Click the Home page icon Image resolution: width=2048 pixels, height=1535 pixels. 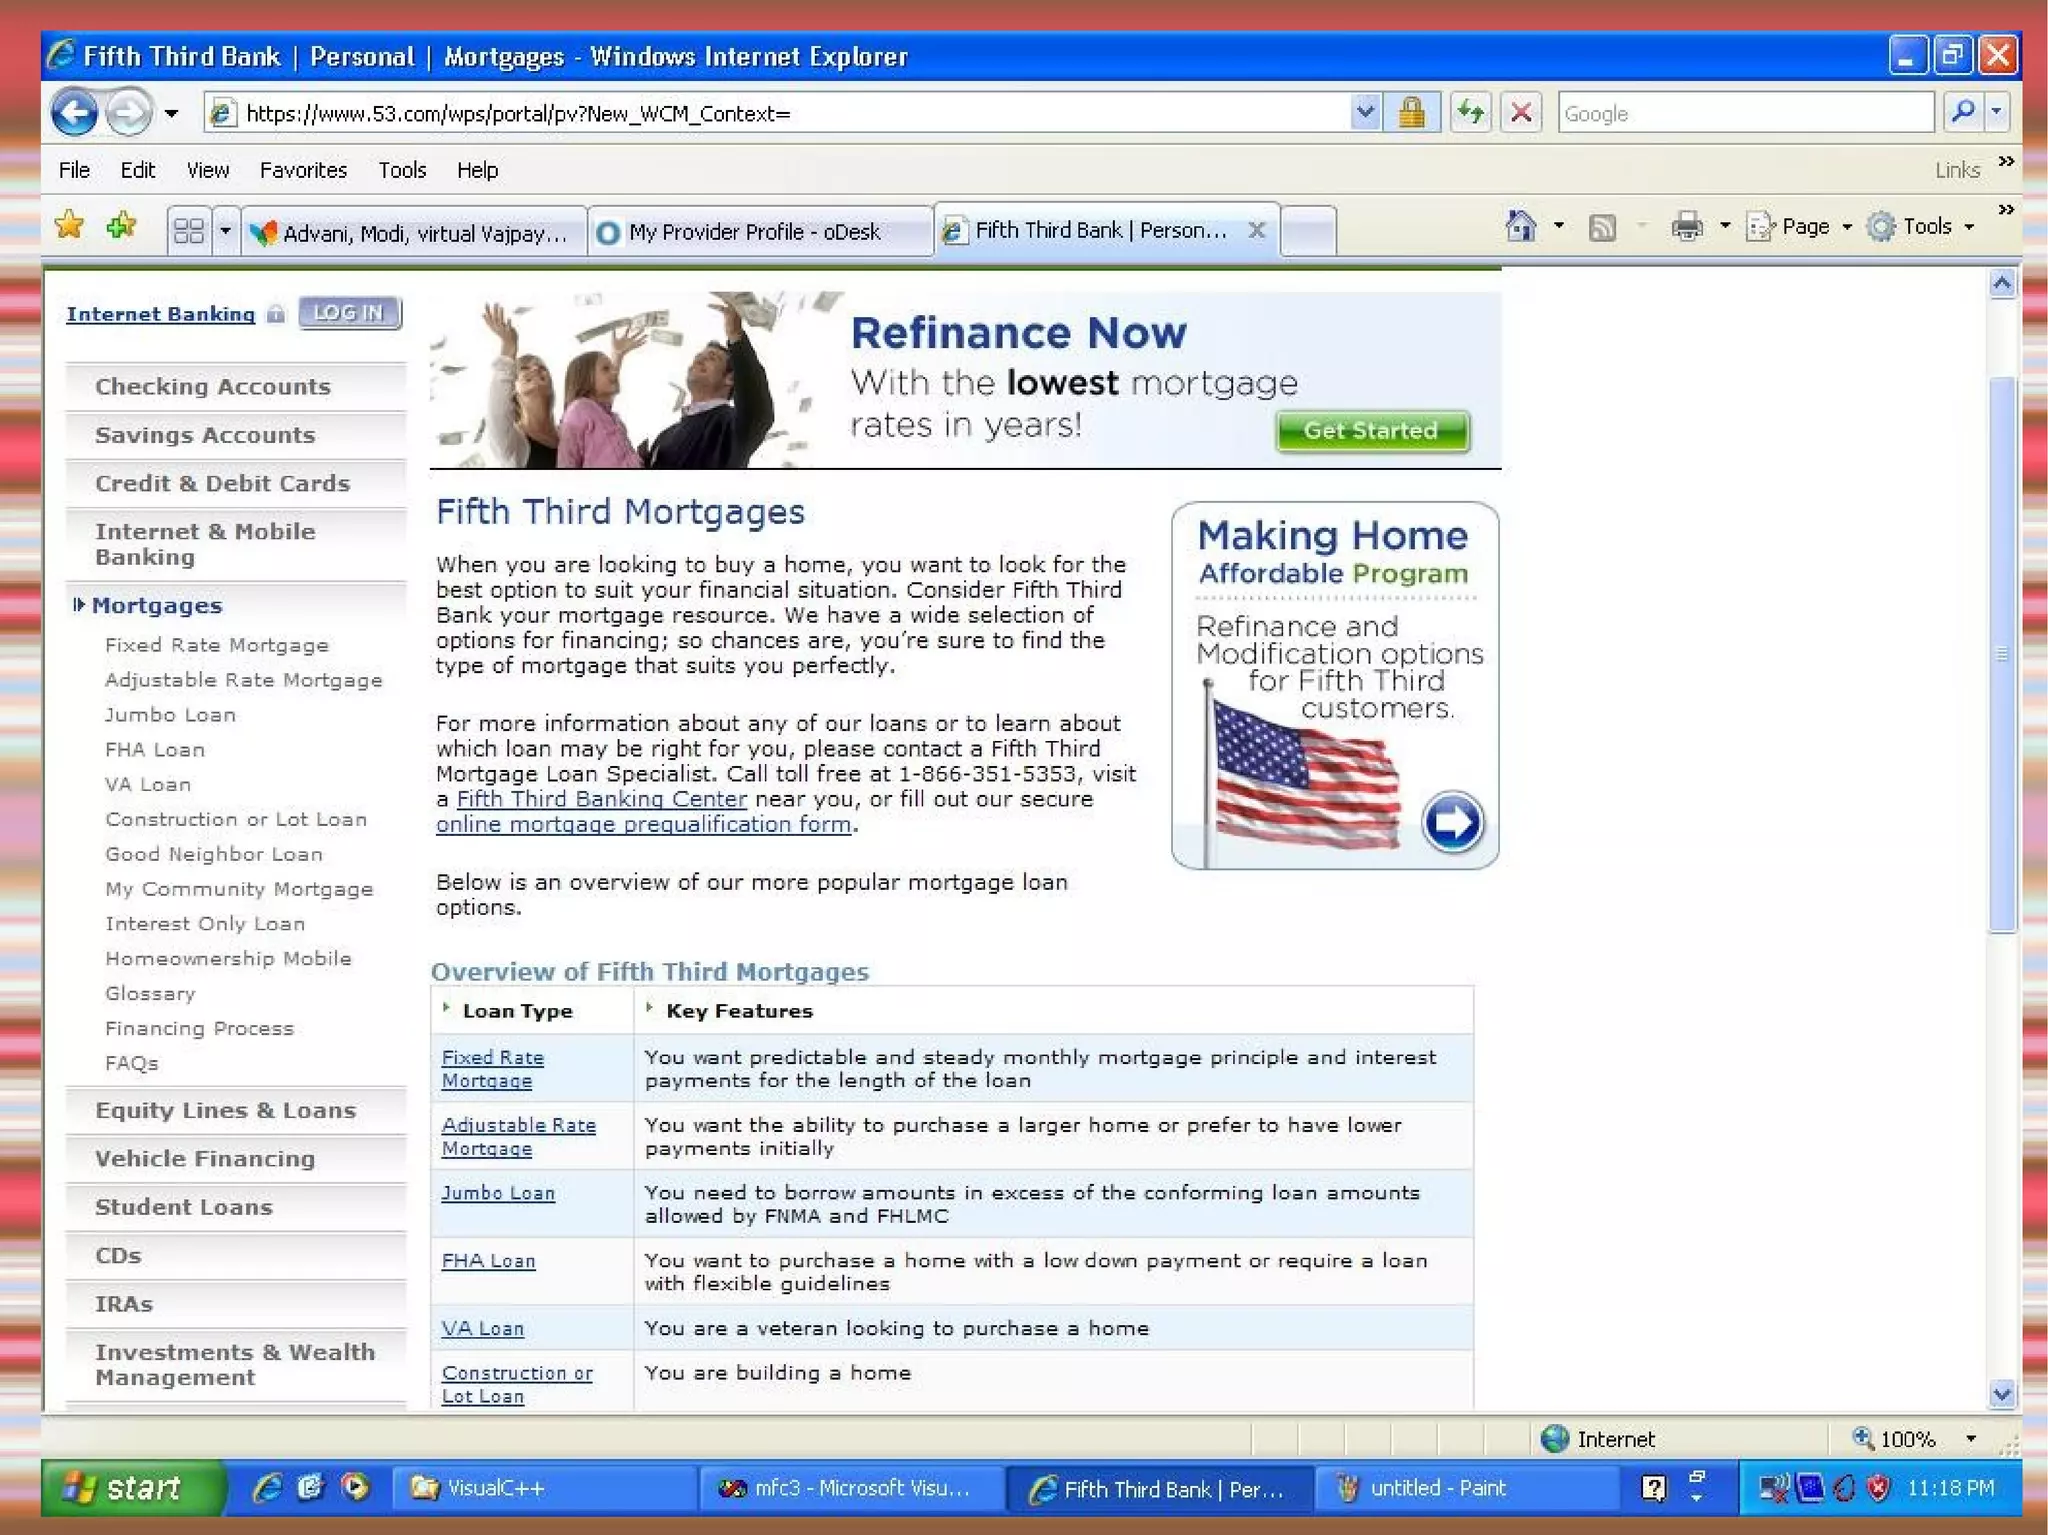pos(1520,227)
